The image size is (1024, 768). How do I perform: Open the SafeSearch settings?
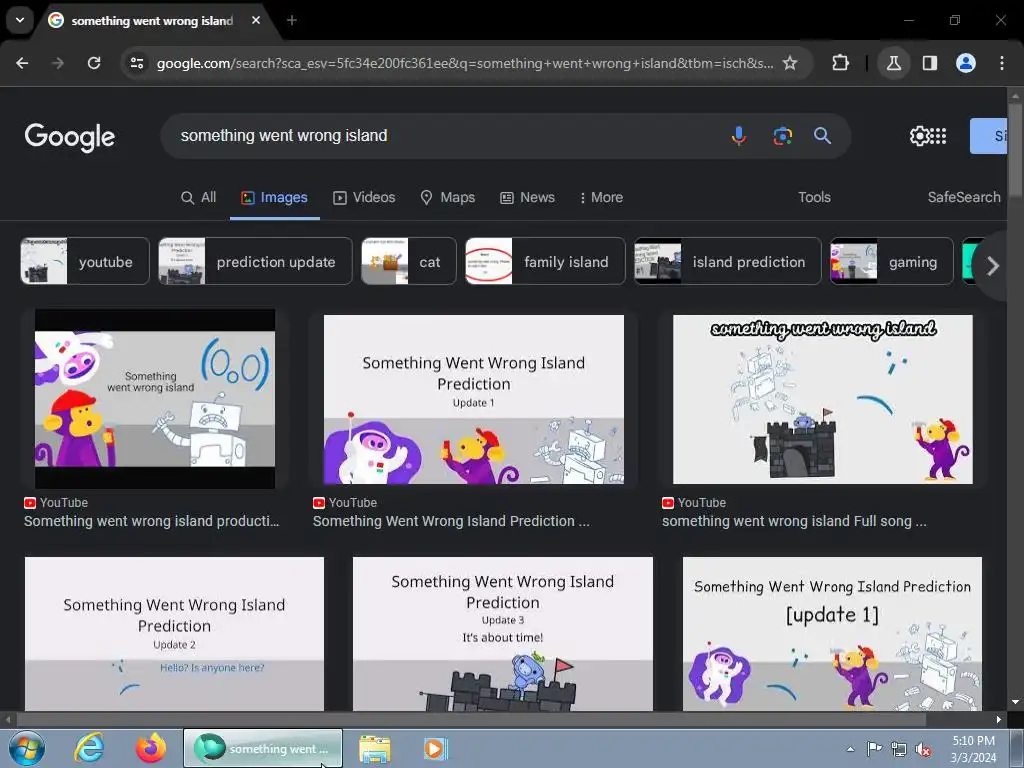click(964, 197)
